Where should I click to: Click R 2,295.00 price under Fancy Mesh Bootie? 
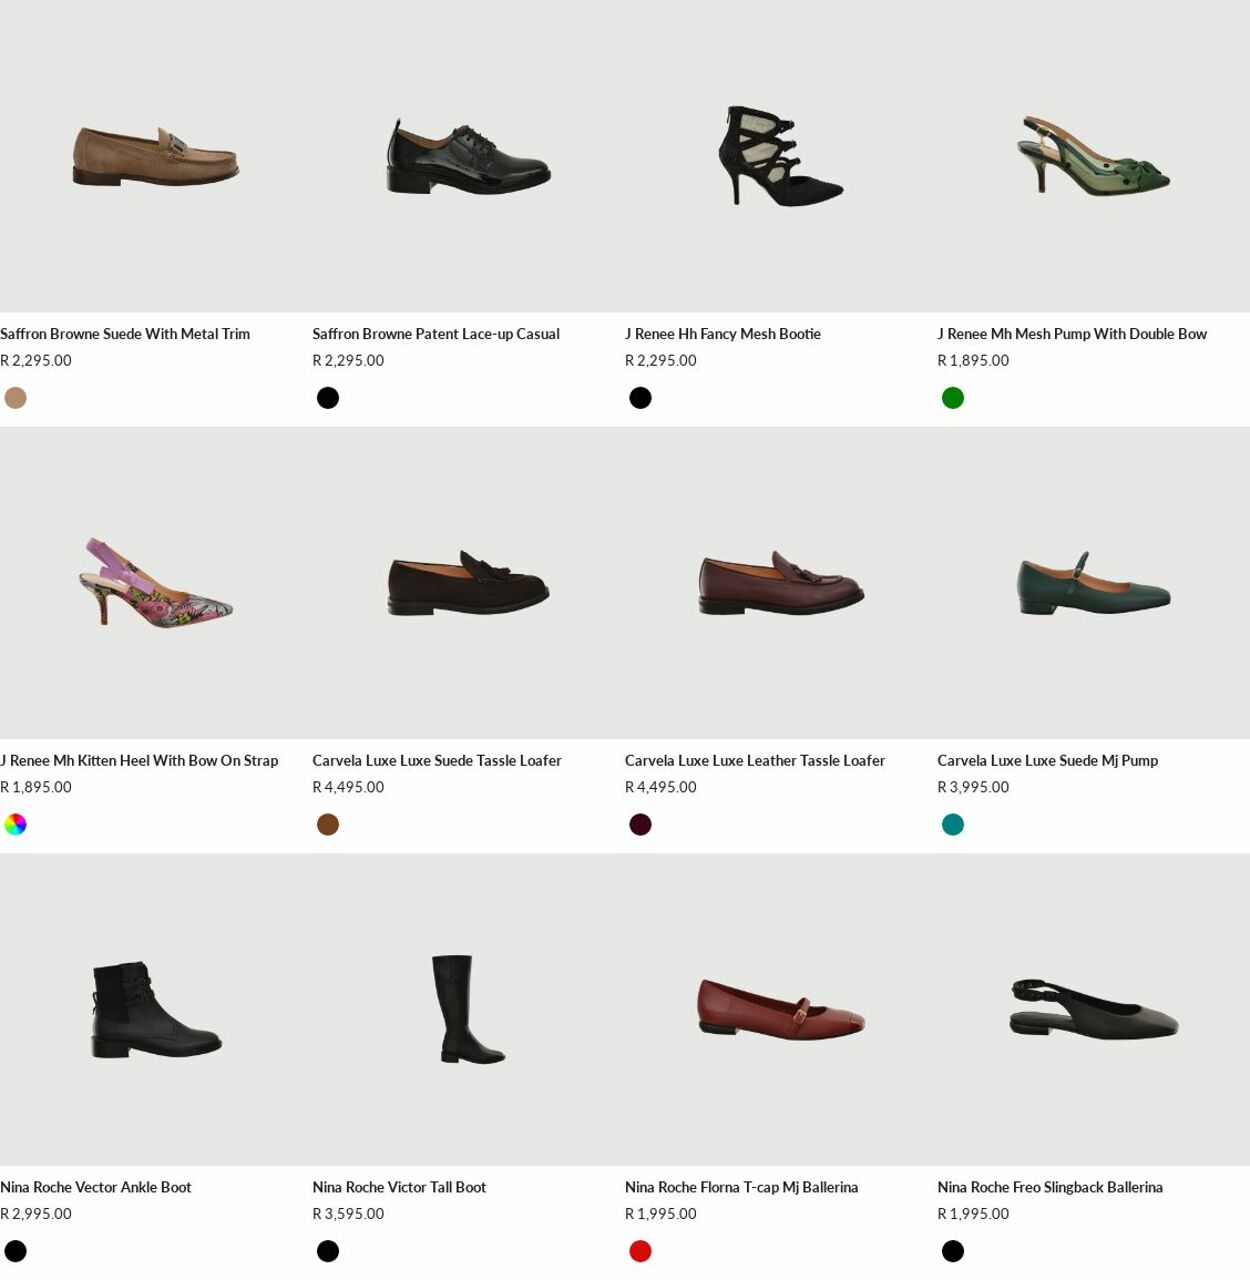(x=661, y=361)
